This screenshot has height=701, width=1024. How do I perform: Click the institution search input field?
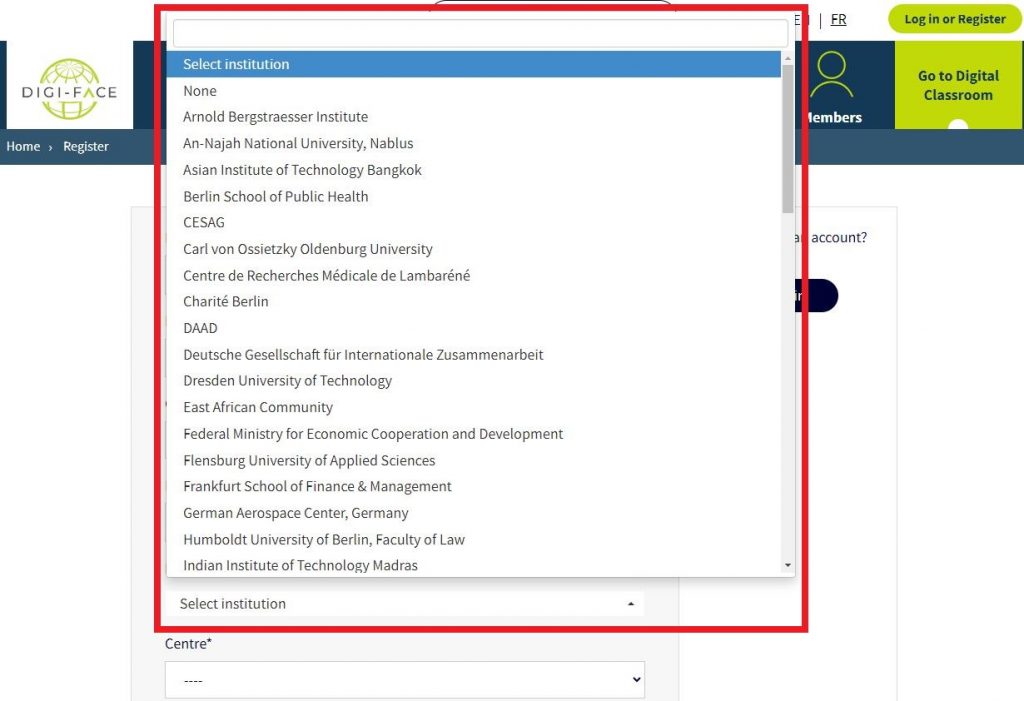pos(480,33)
